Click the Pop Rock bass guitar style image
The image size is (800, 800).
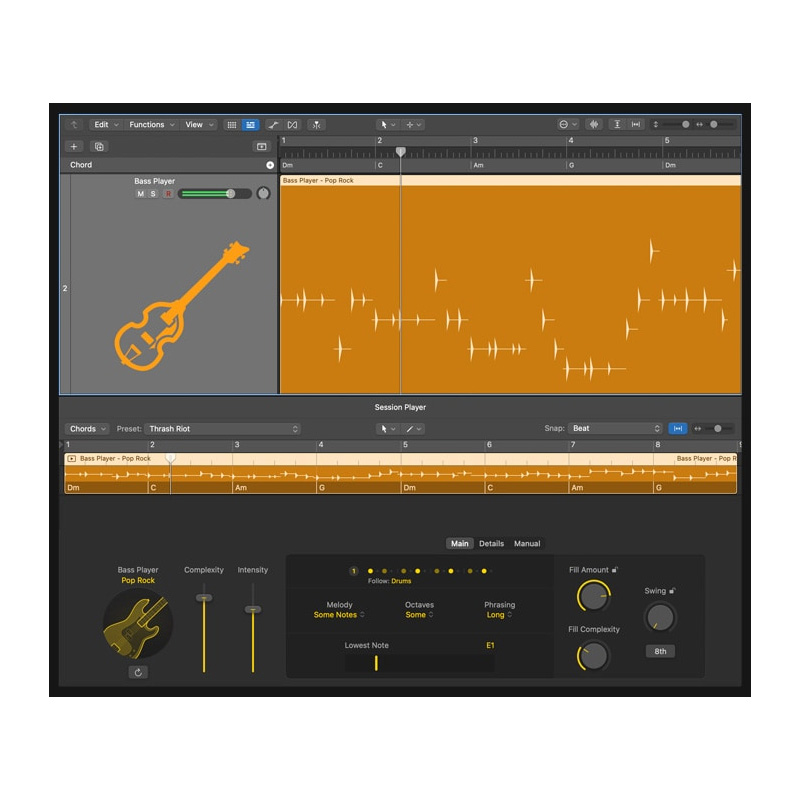click(x=138, y=623)
